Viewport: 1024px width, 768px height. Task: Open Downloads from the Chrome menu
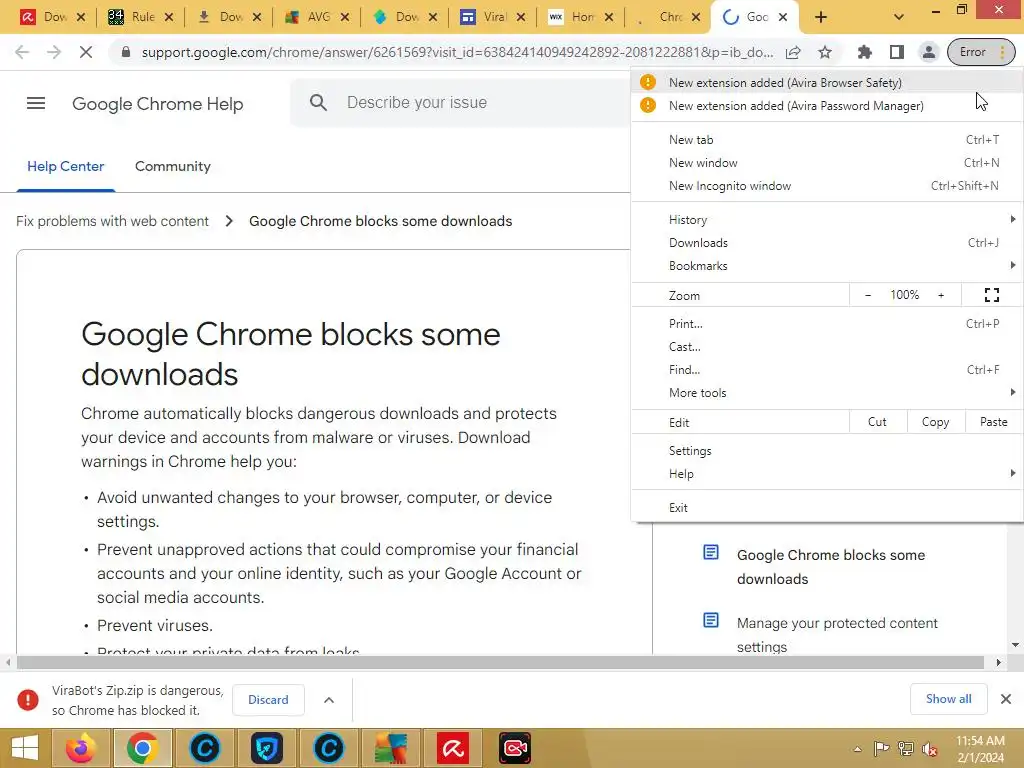point(827,243)
